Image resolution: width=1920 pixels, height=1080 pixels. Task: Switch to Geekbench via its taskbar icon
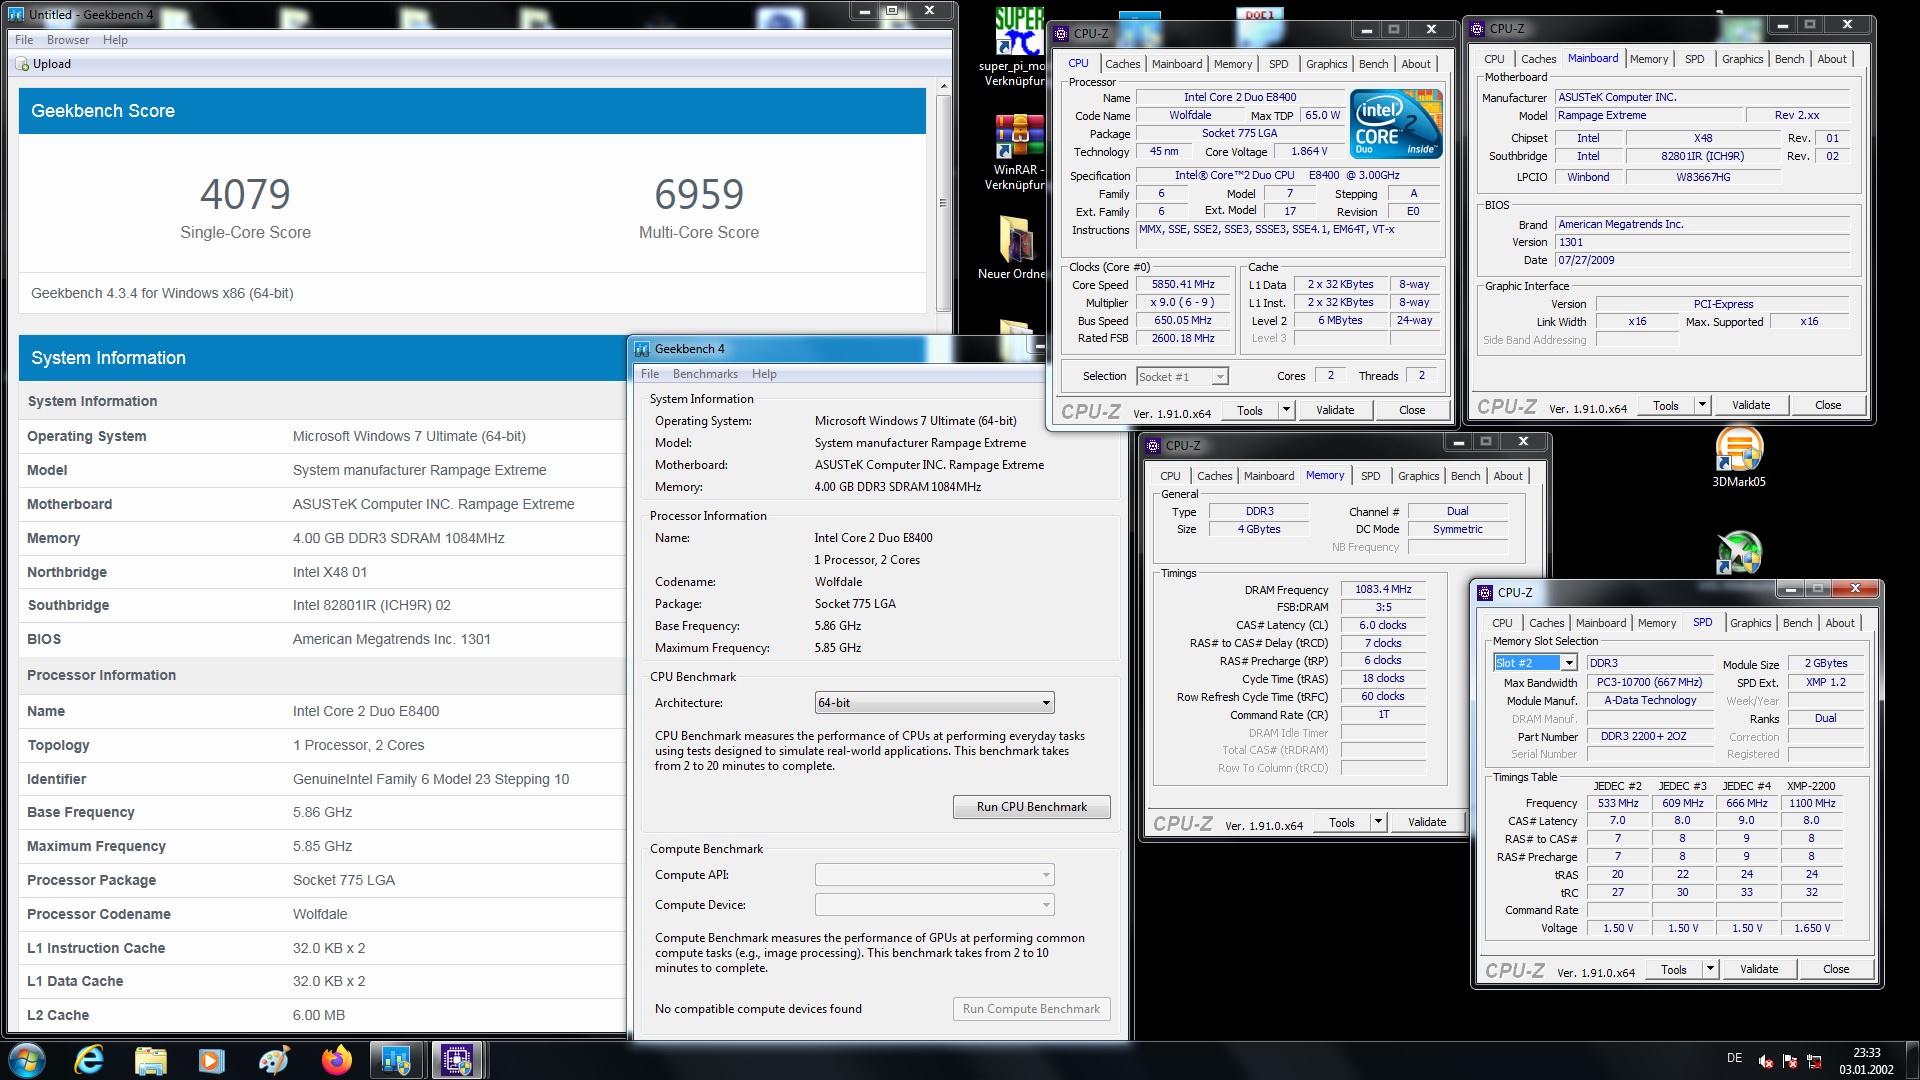pos(396,1060)
